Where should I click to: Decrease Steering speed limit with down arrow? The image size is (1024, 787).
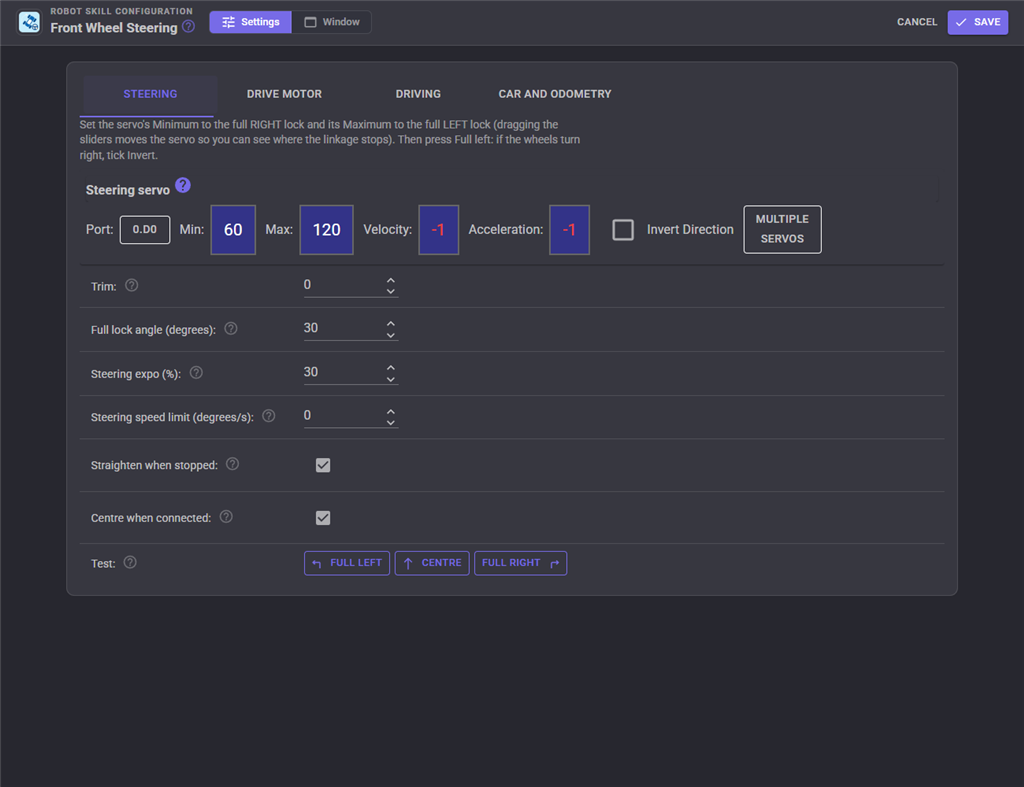click(x=391, y=423)
